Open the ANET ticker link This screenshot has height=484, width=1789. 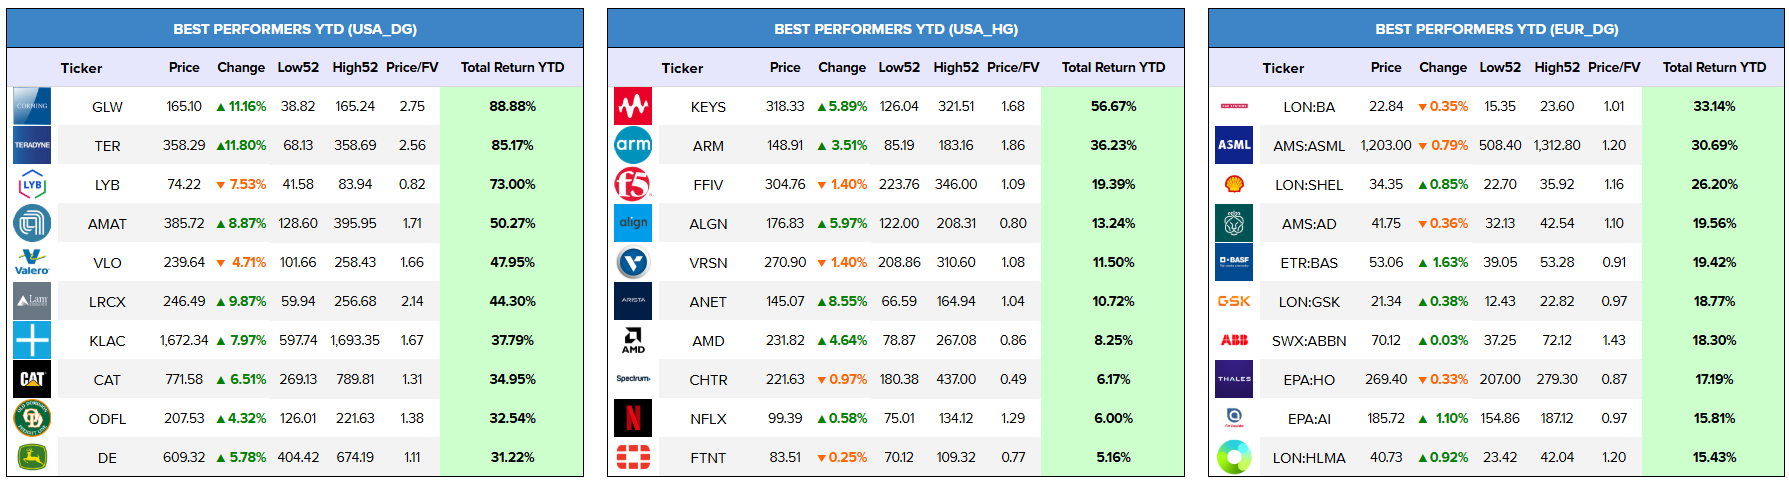pos(708,302)
